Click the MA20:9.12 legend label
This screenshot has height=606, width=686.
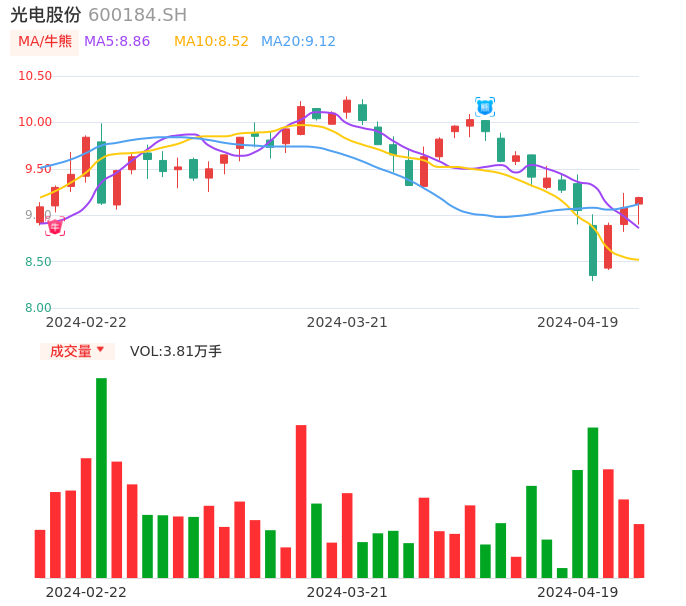point(298,42)
